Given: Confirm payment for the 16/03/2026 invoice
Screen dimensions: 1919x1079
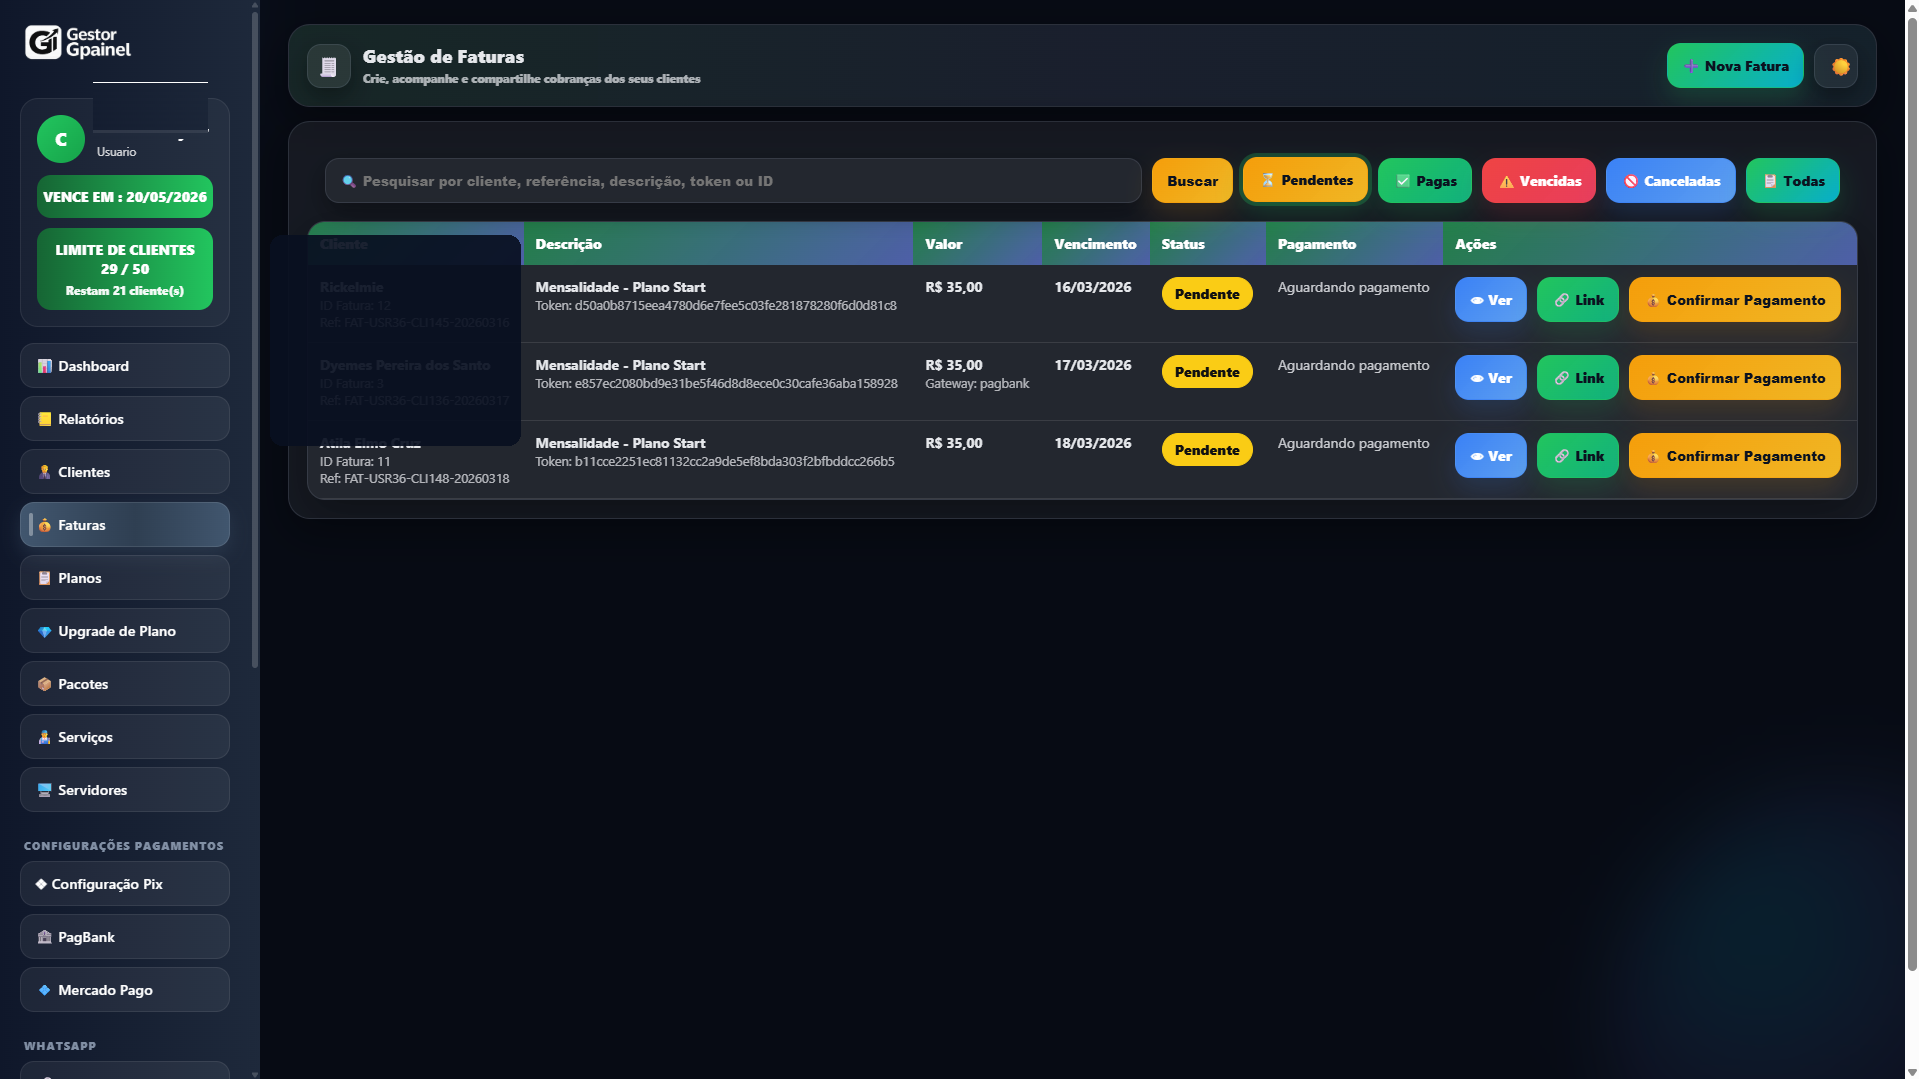Looking at the screenshot, I should 1734,300.
